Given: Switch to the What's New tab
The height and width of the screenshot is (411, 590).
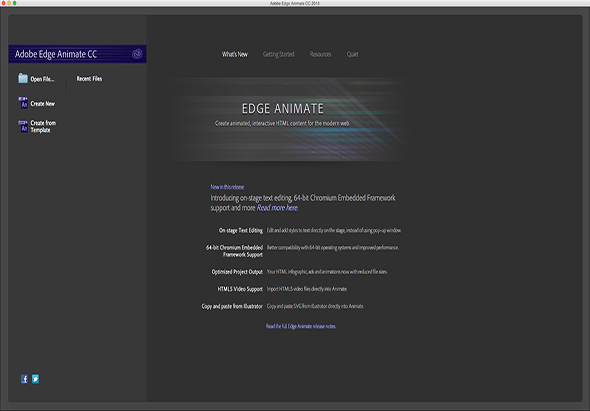Looking at the screenshot, I should pos(235,54).
